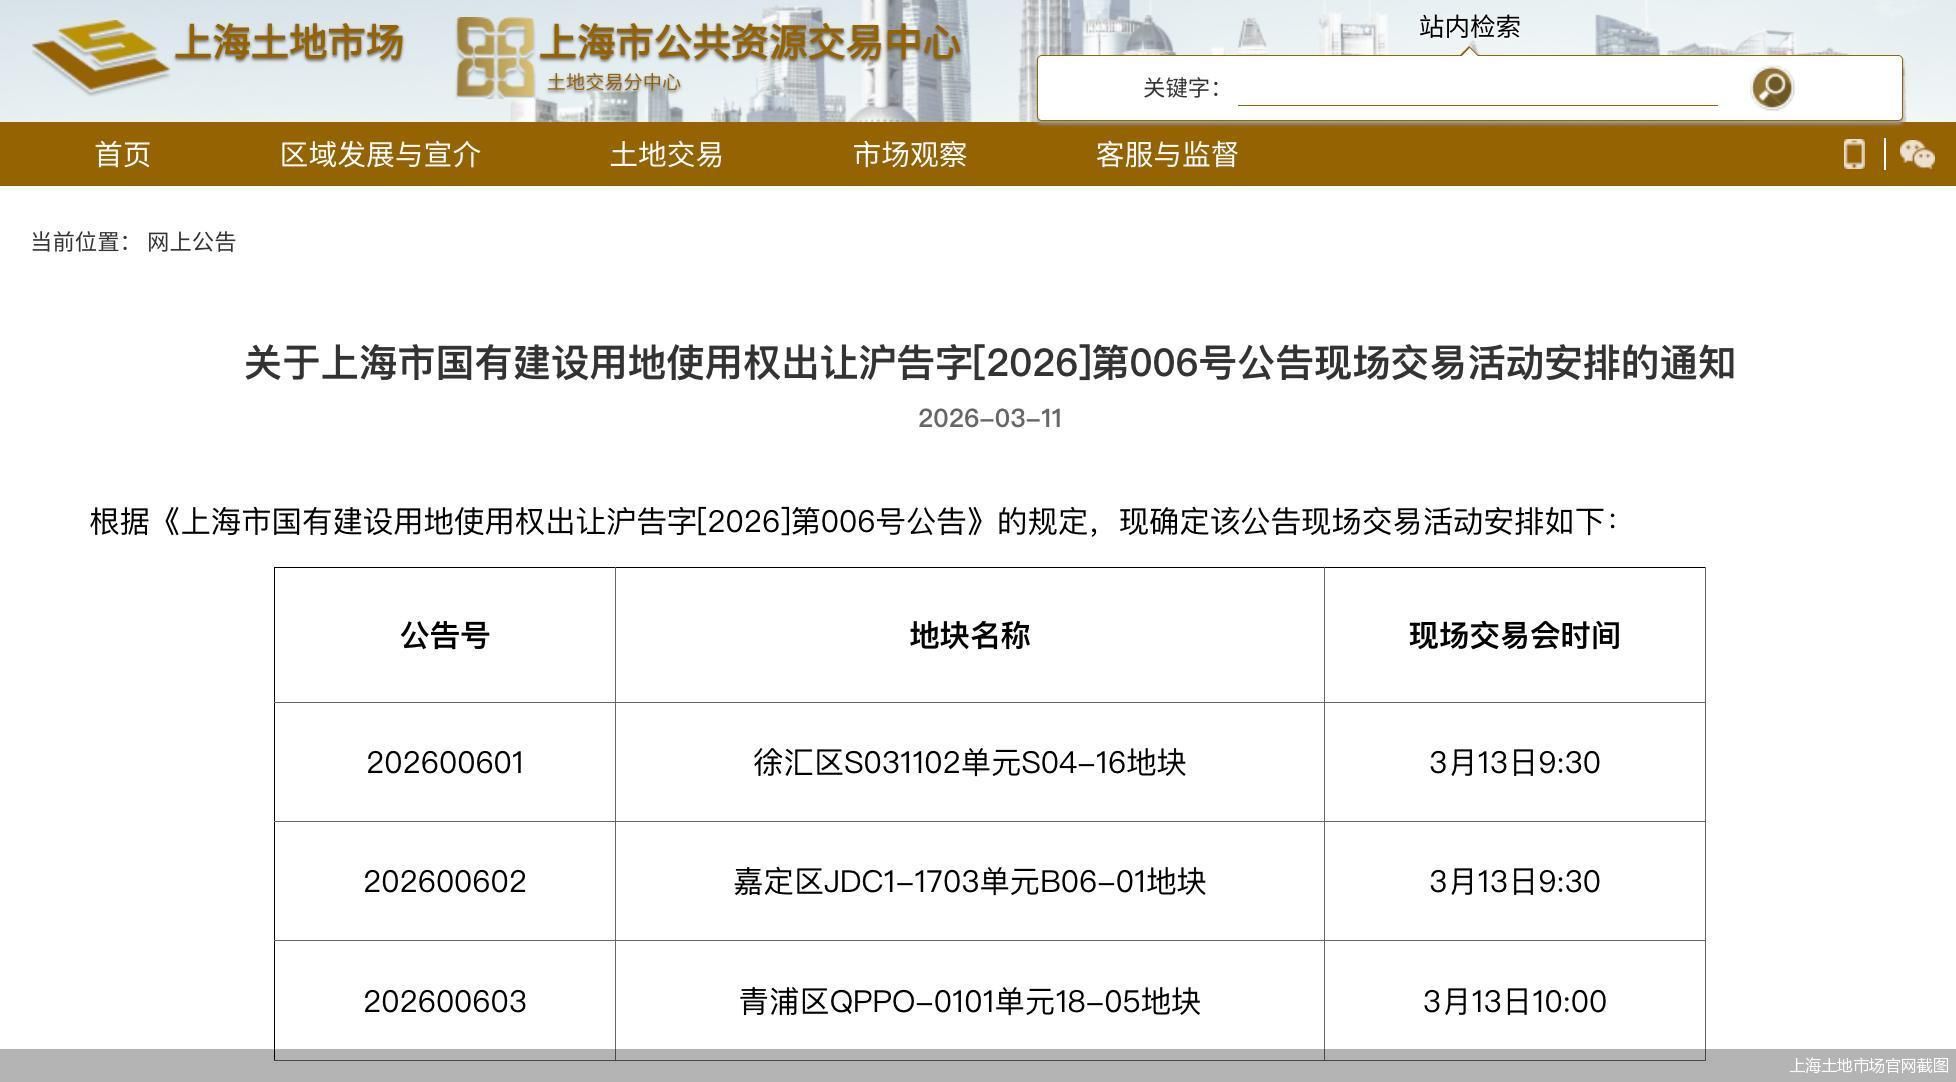
Task: Click the 站内检索 label
Action: [1466, 27]
